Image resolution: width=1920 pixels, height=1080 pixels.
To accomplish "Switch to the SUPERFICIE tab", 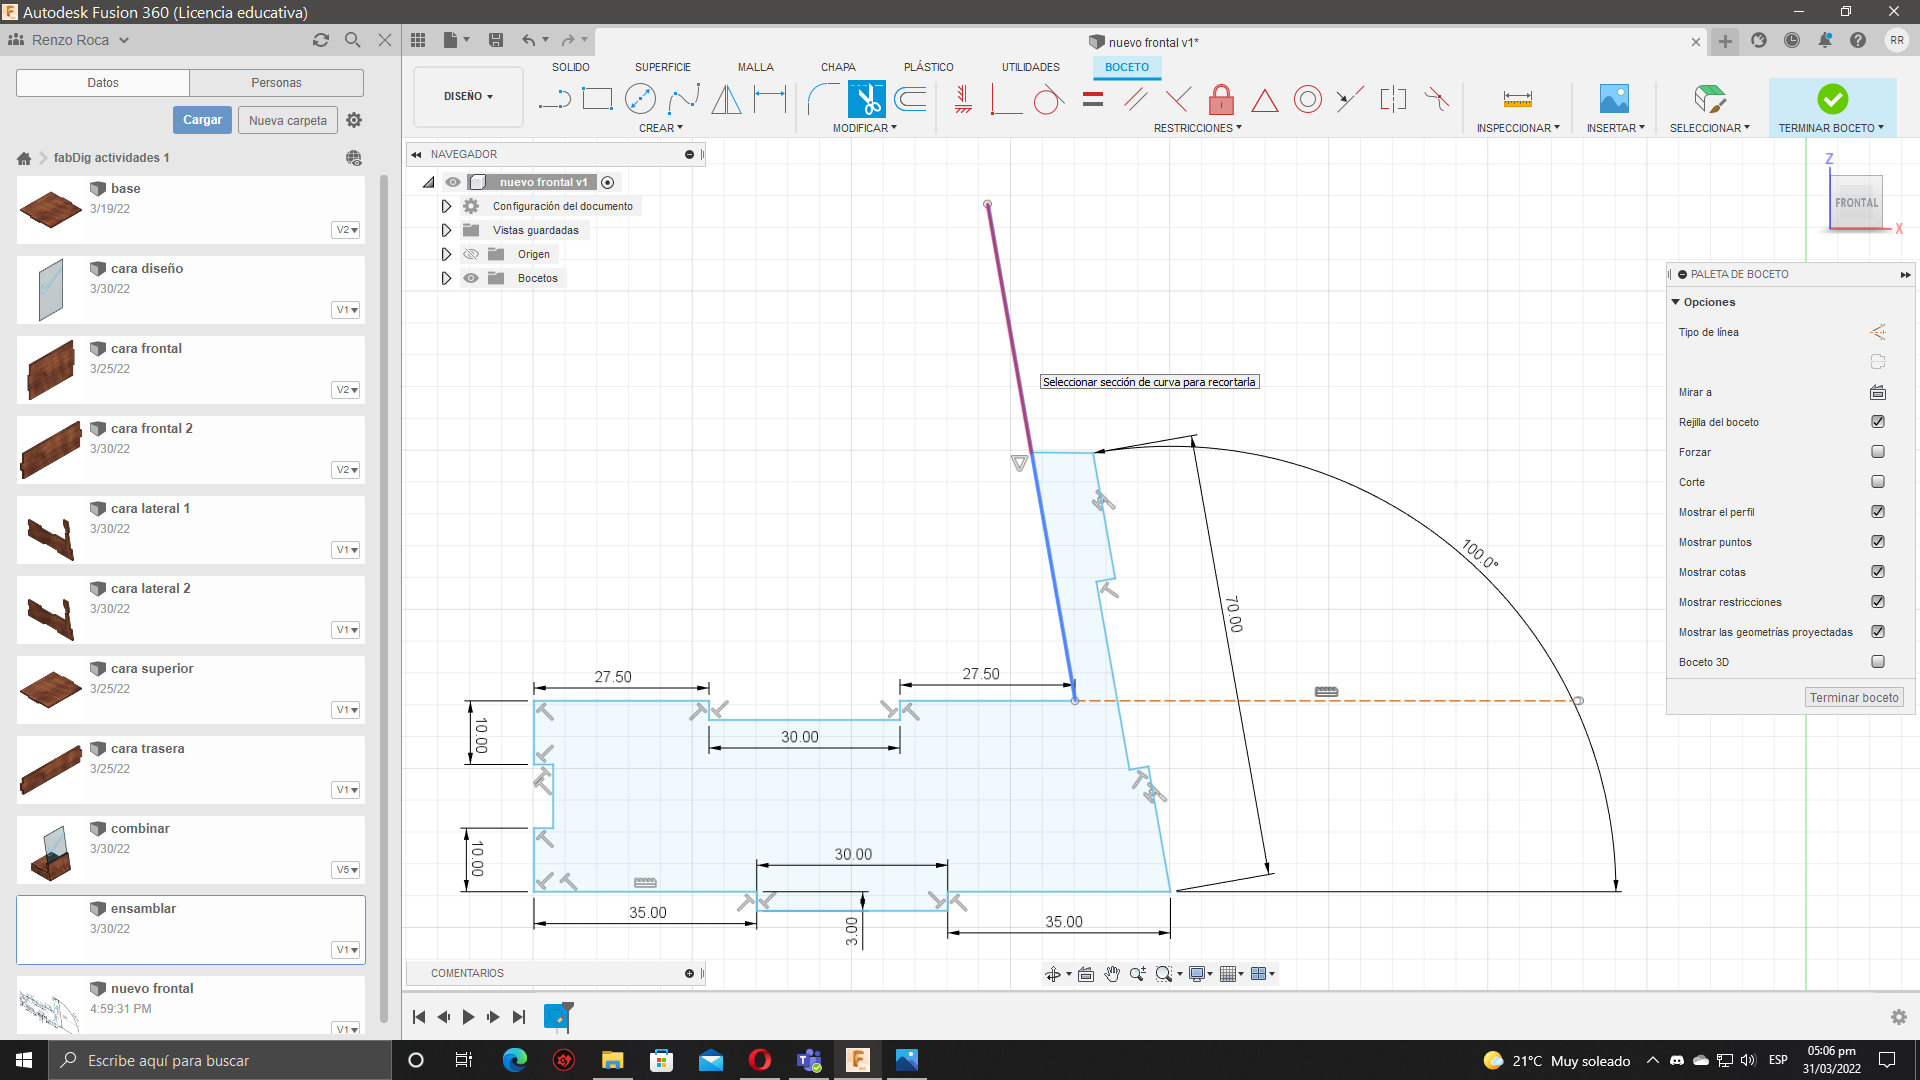I will [x=662, y=67].
